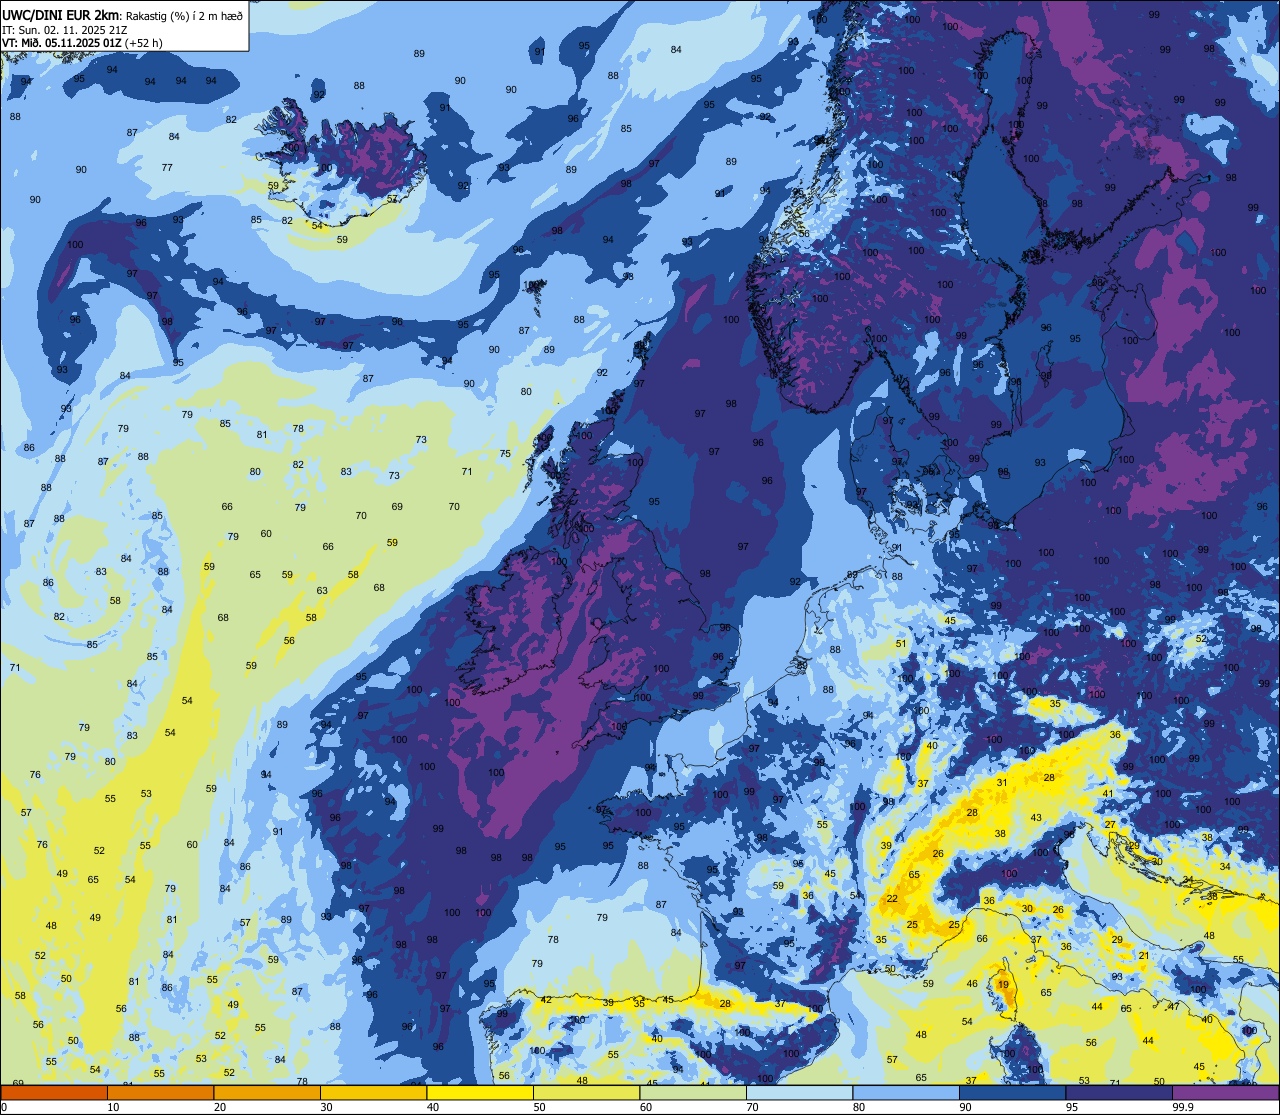The image size is (1280, 1115).
Task: Click the humidity value "77" west of Iceland
Action: pos(167,167)
